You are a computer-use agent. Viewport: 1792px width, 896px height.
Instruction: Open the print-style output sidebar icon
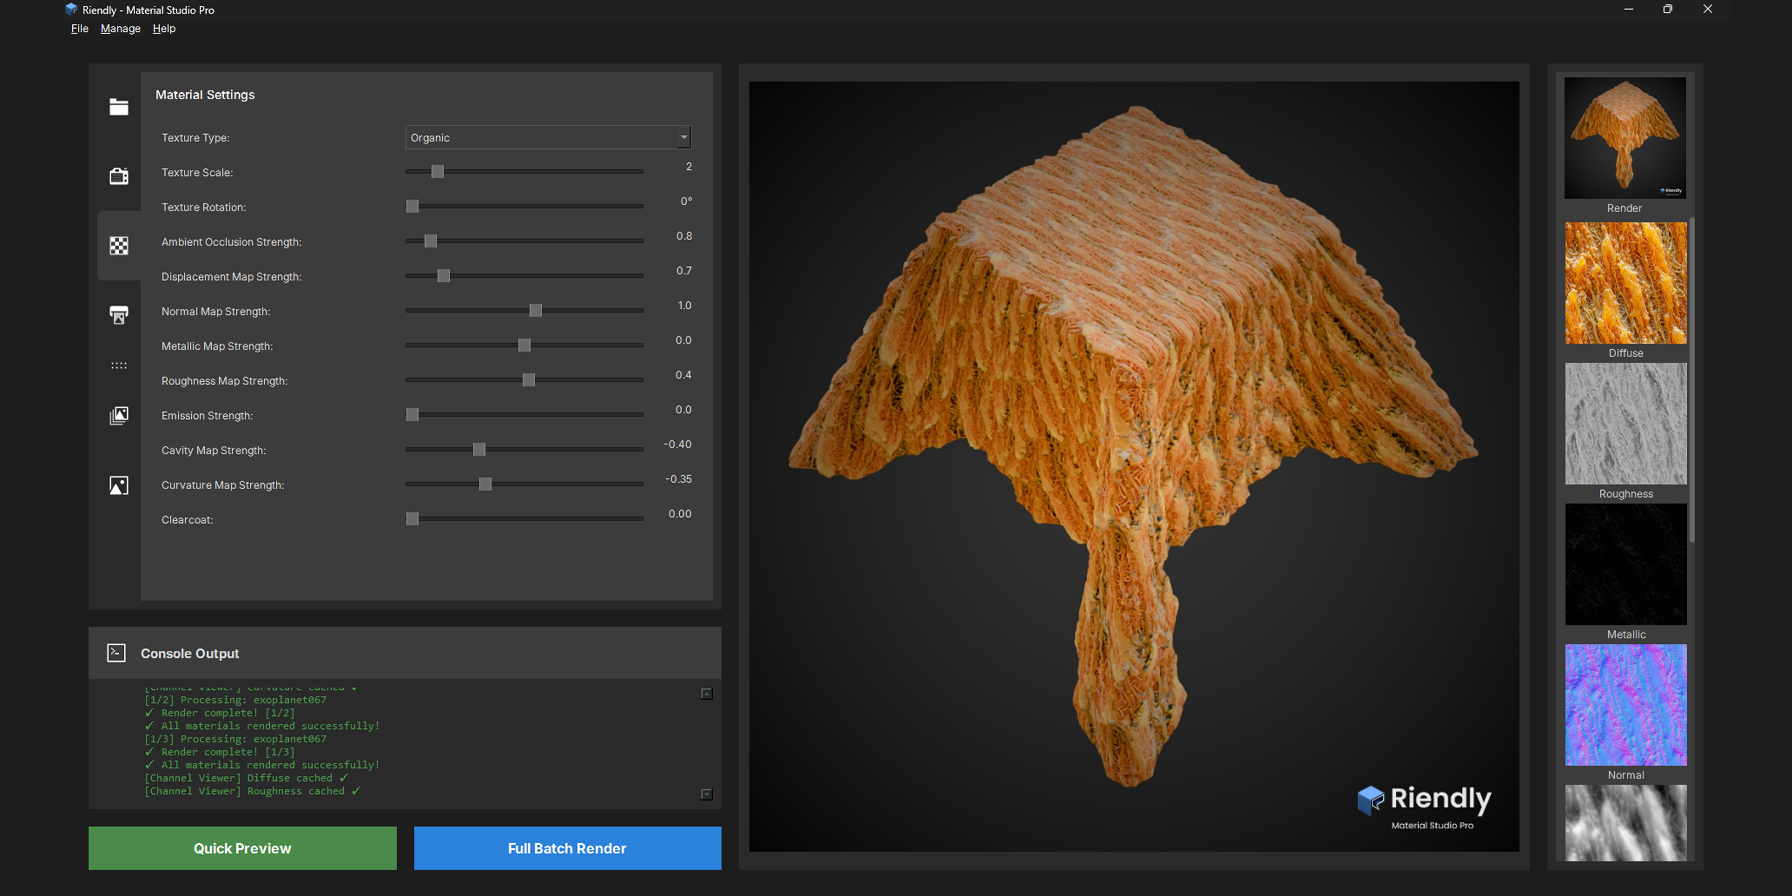(119, 315)
